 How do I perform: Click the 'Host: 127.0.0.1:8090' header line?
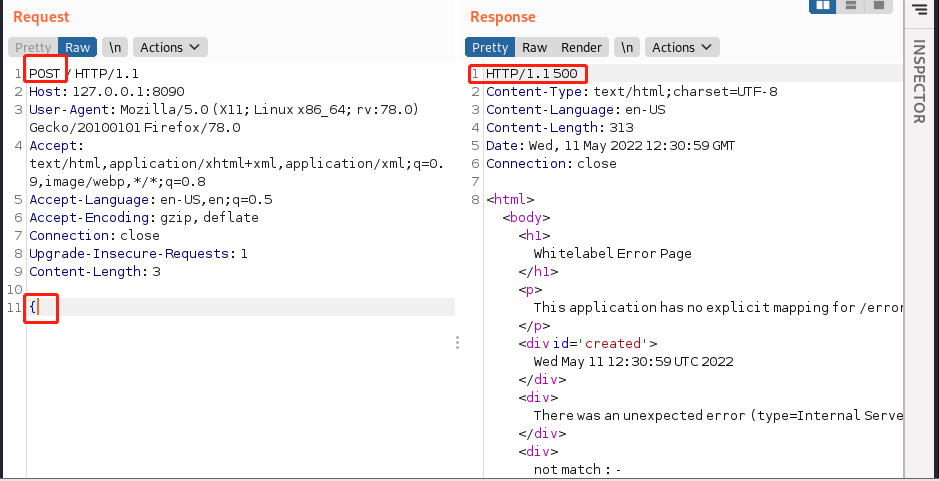point(107,92)
